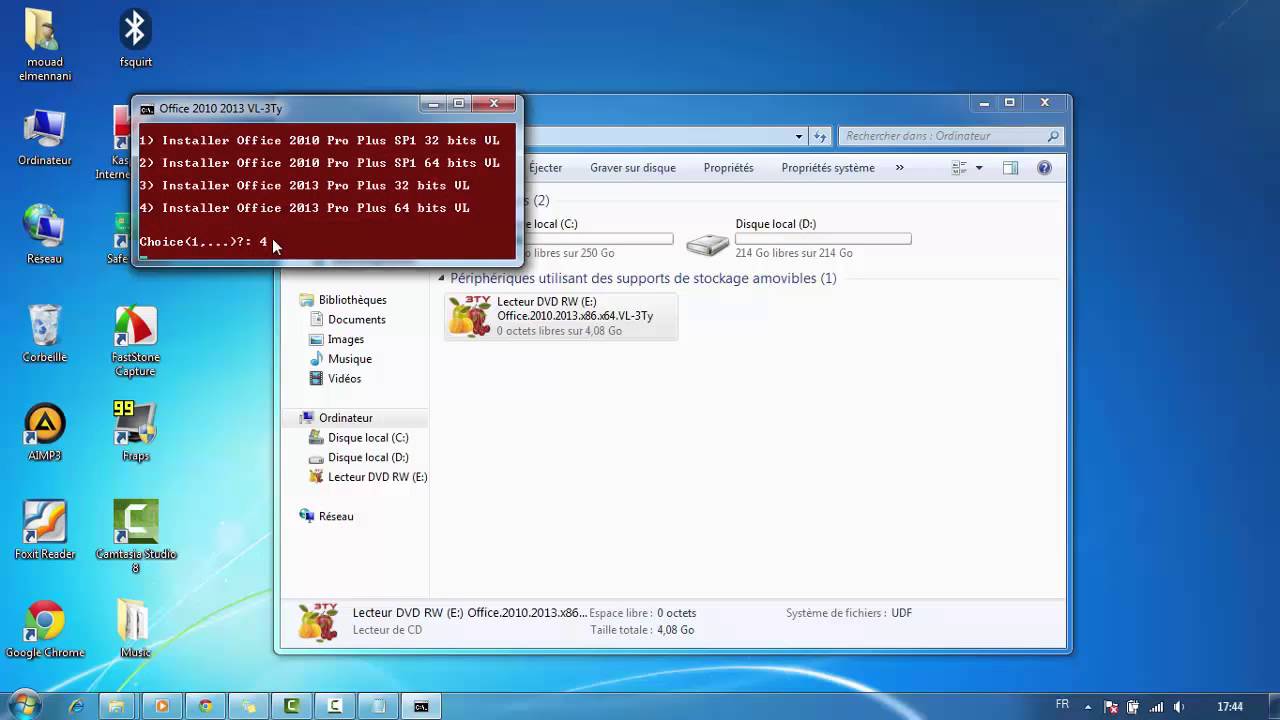Click the Show desktop strip

(1272, 705)
